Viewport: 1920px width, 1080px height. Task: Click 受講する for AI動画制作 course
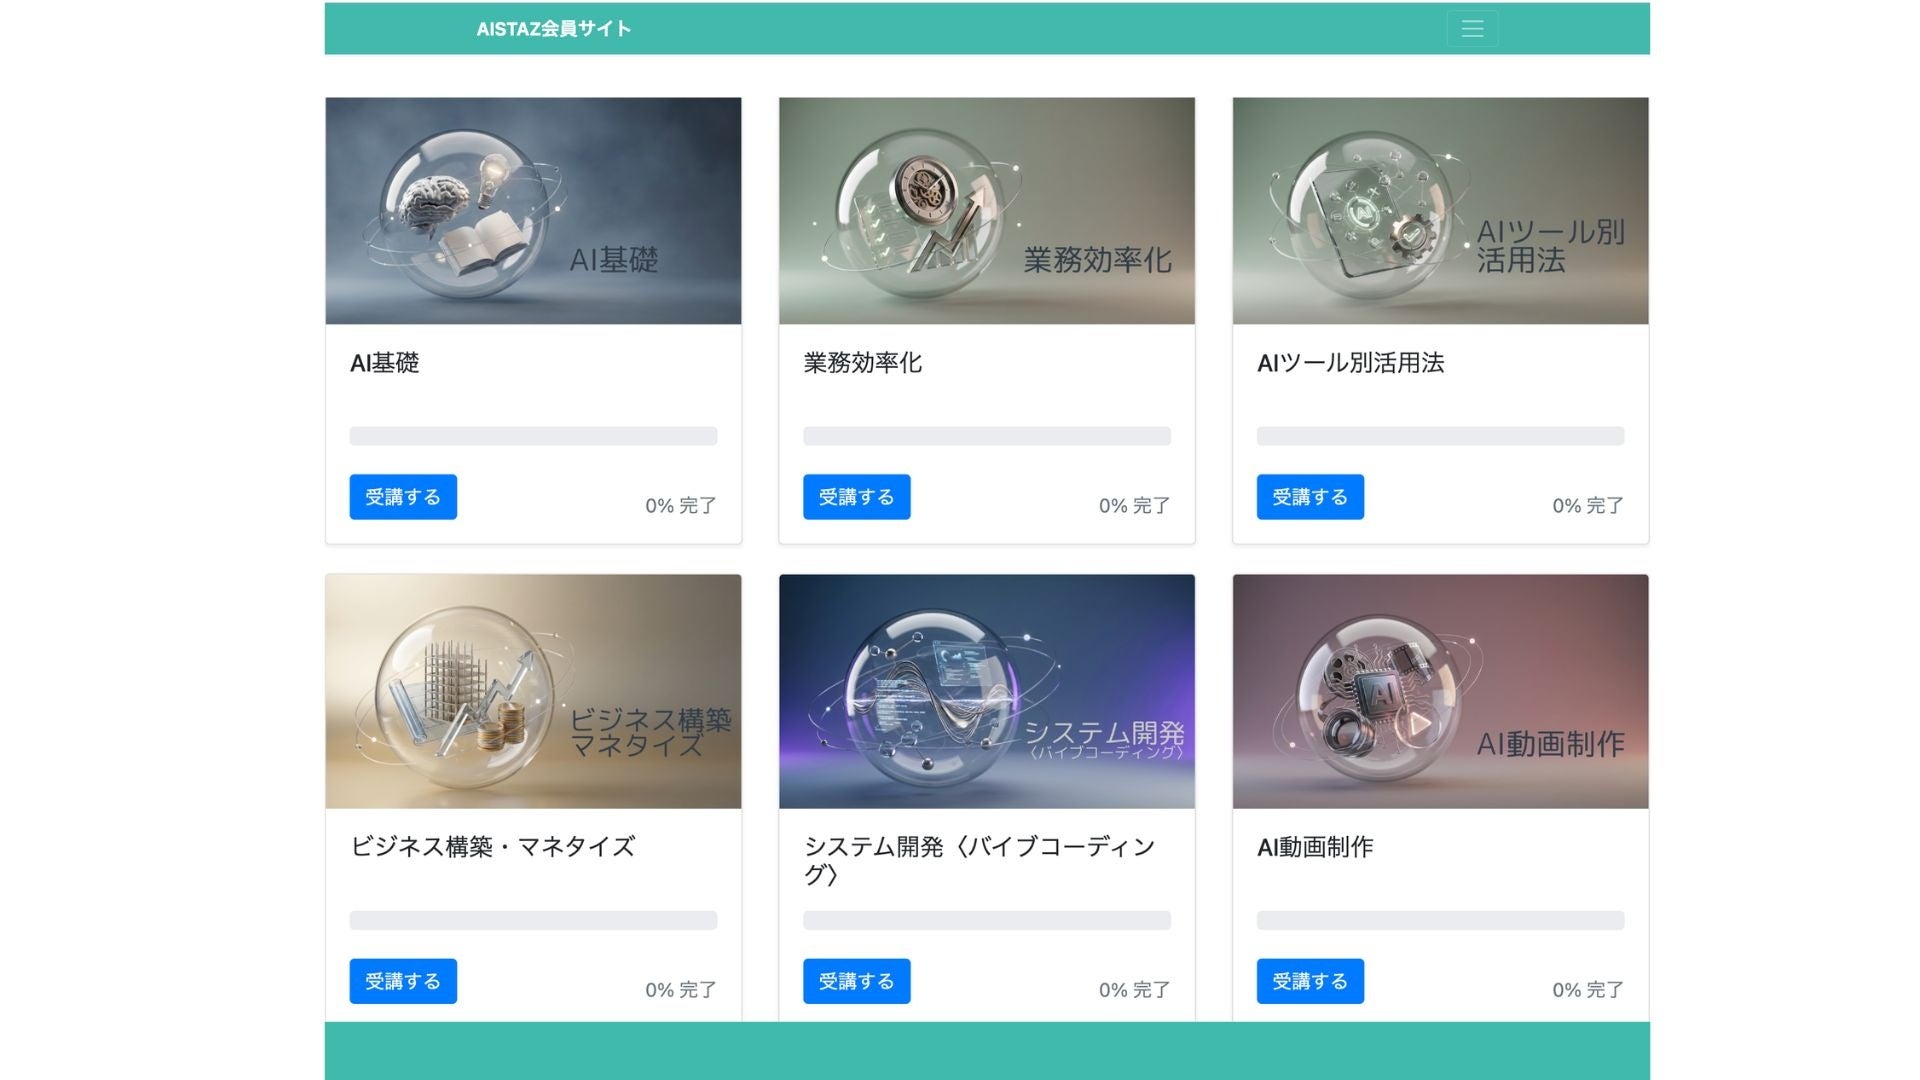pos(1310,981)
